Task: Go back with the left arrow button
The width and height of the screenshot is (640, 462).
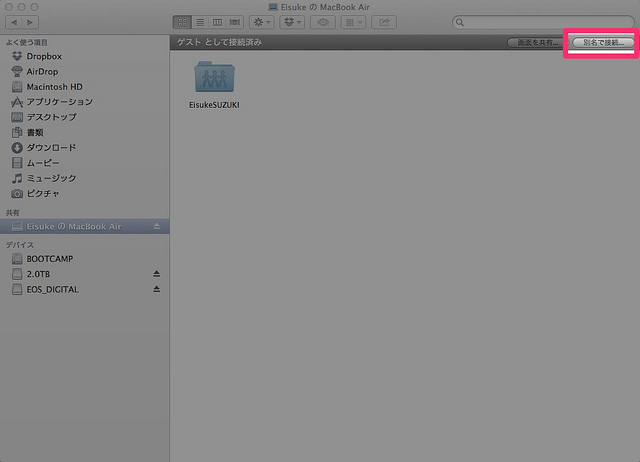Action: 14,22
